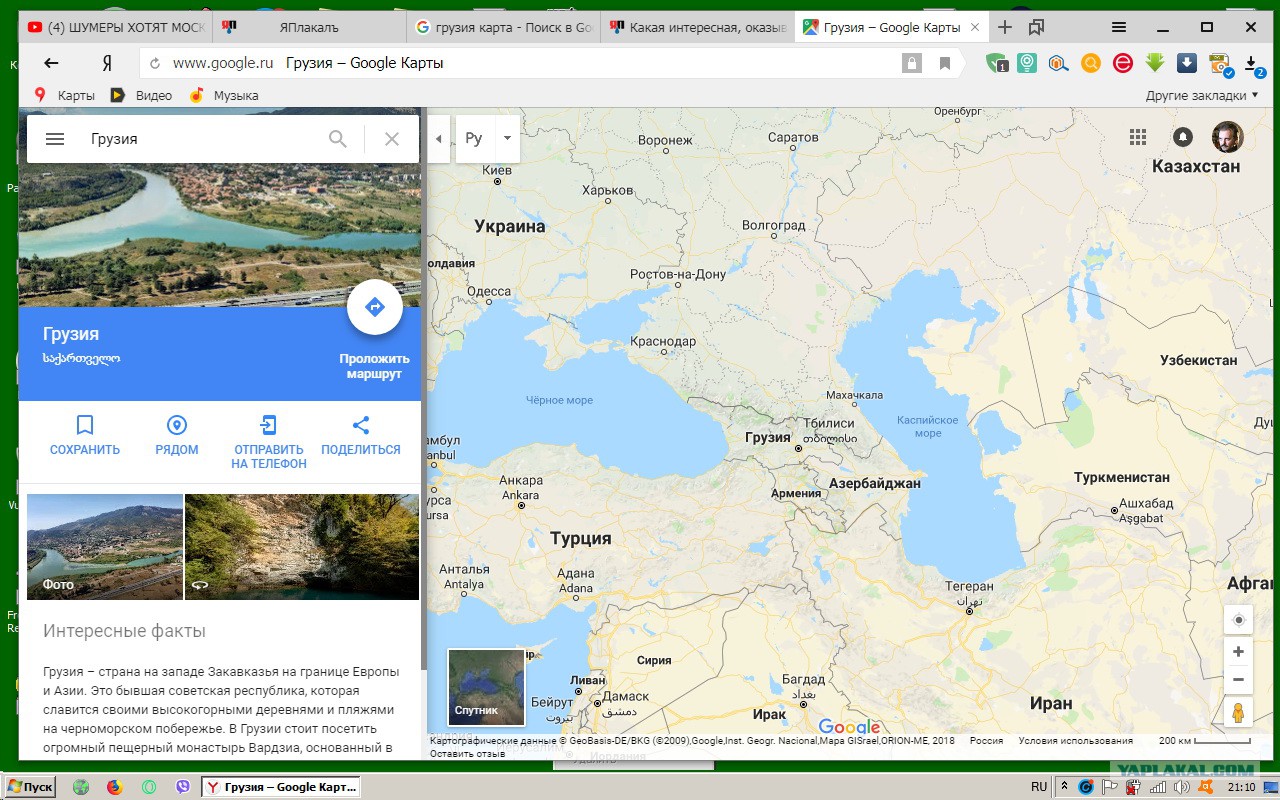Share place using Поделиться icon
Viewport: 1280px width, 800px height.
pyautogui.click(x=361, y=426)
